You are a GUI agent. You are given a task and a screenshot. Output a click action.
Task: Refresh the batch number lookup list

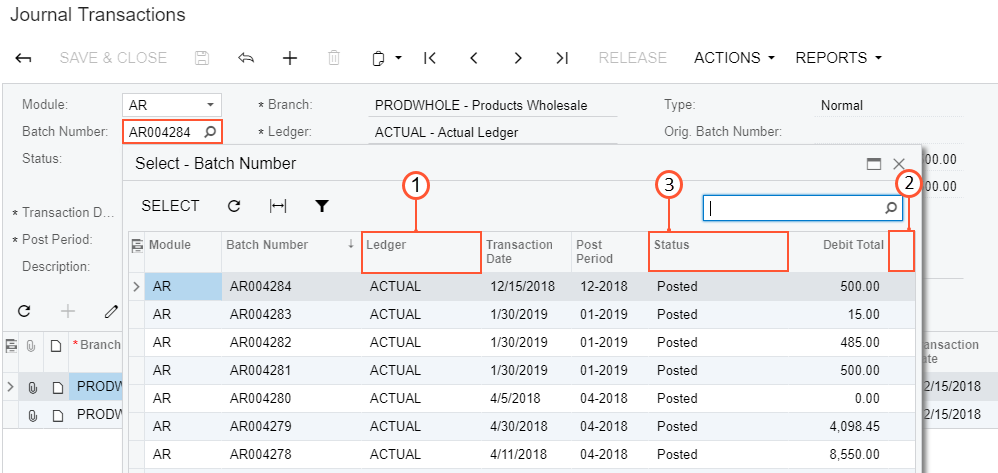(234, 206)
